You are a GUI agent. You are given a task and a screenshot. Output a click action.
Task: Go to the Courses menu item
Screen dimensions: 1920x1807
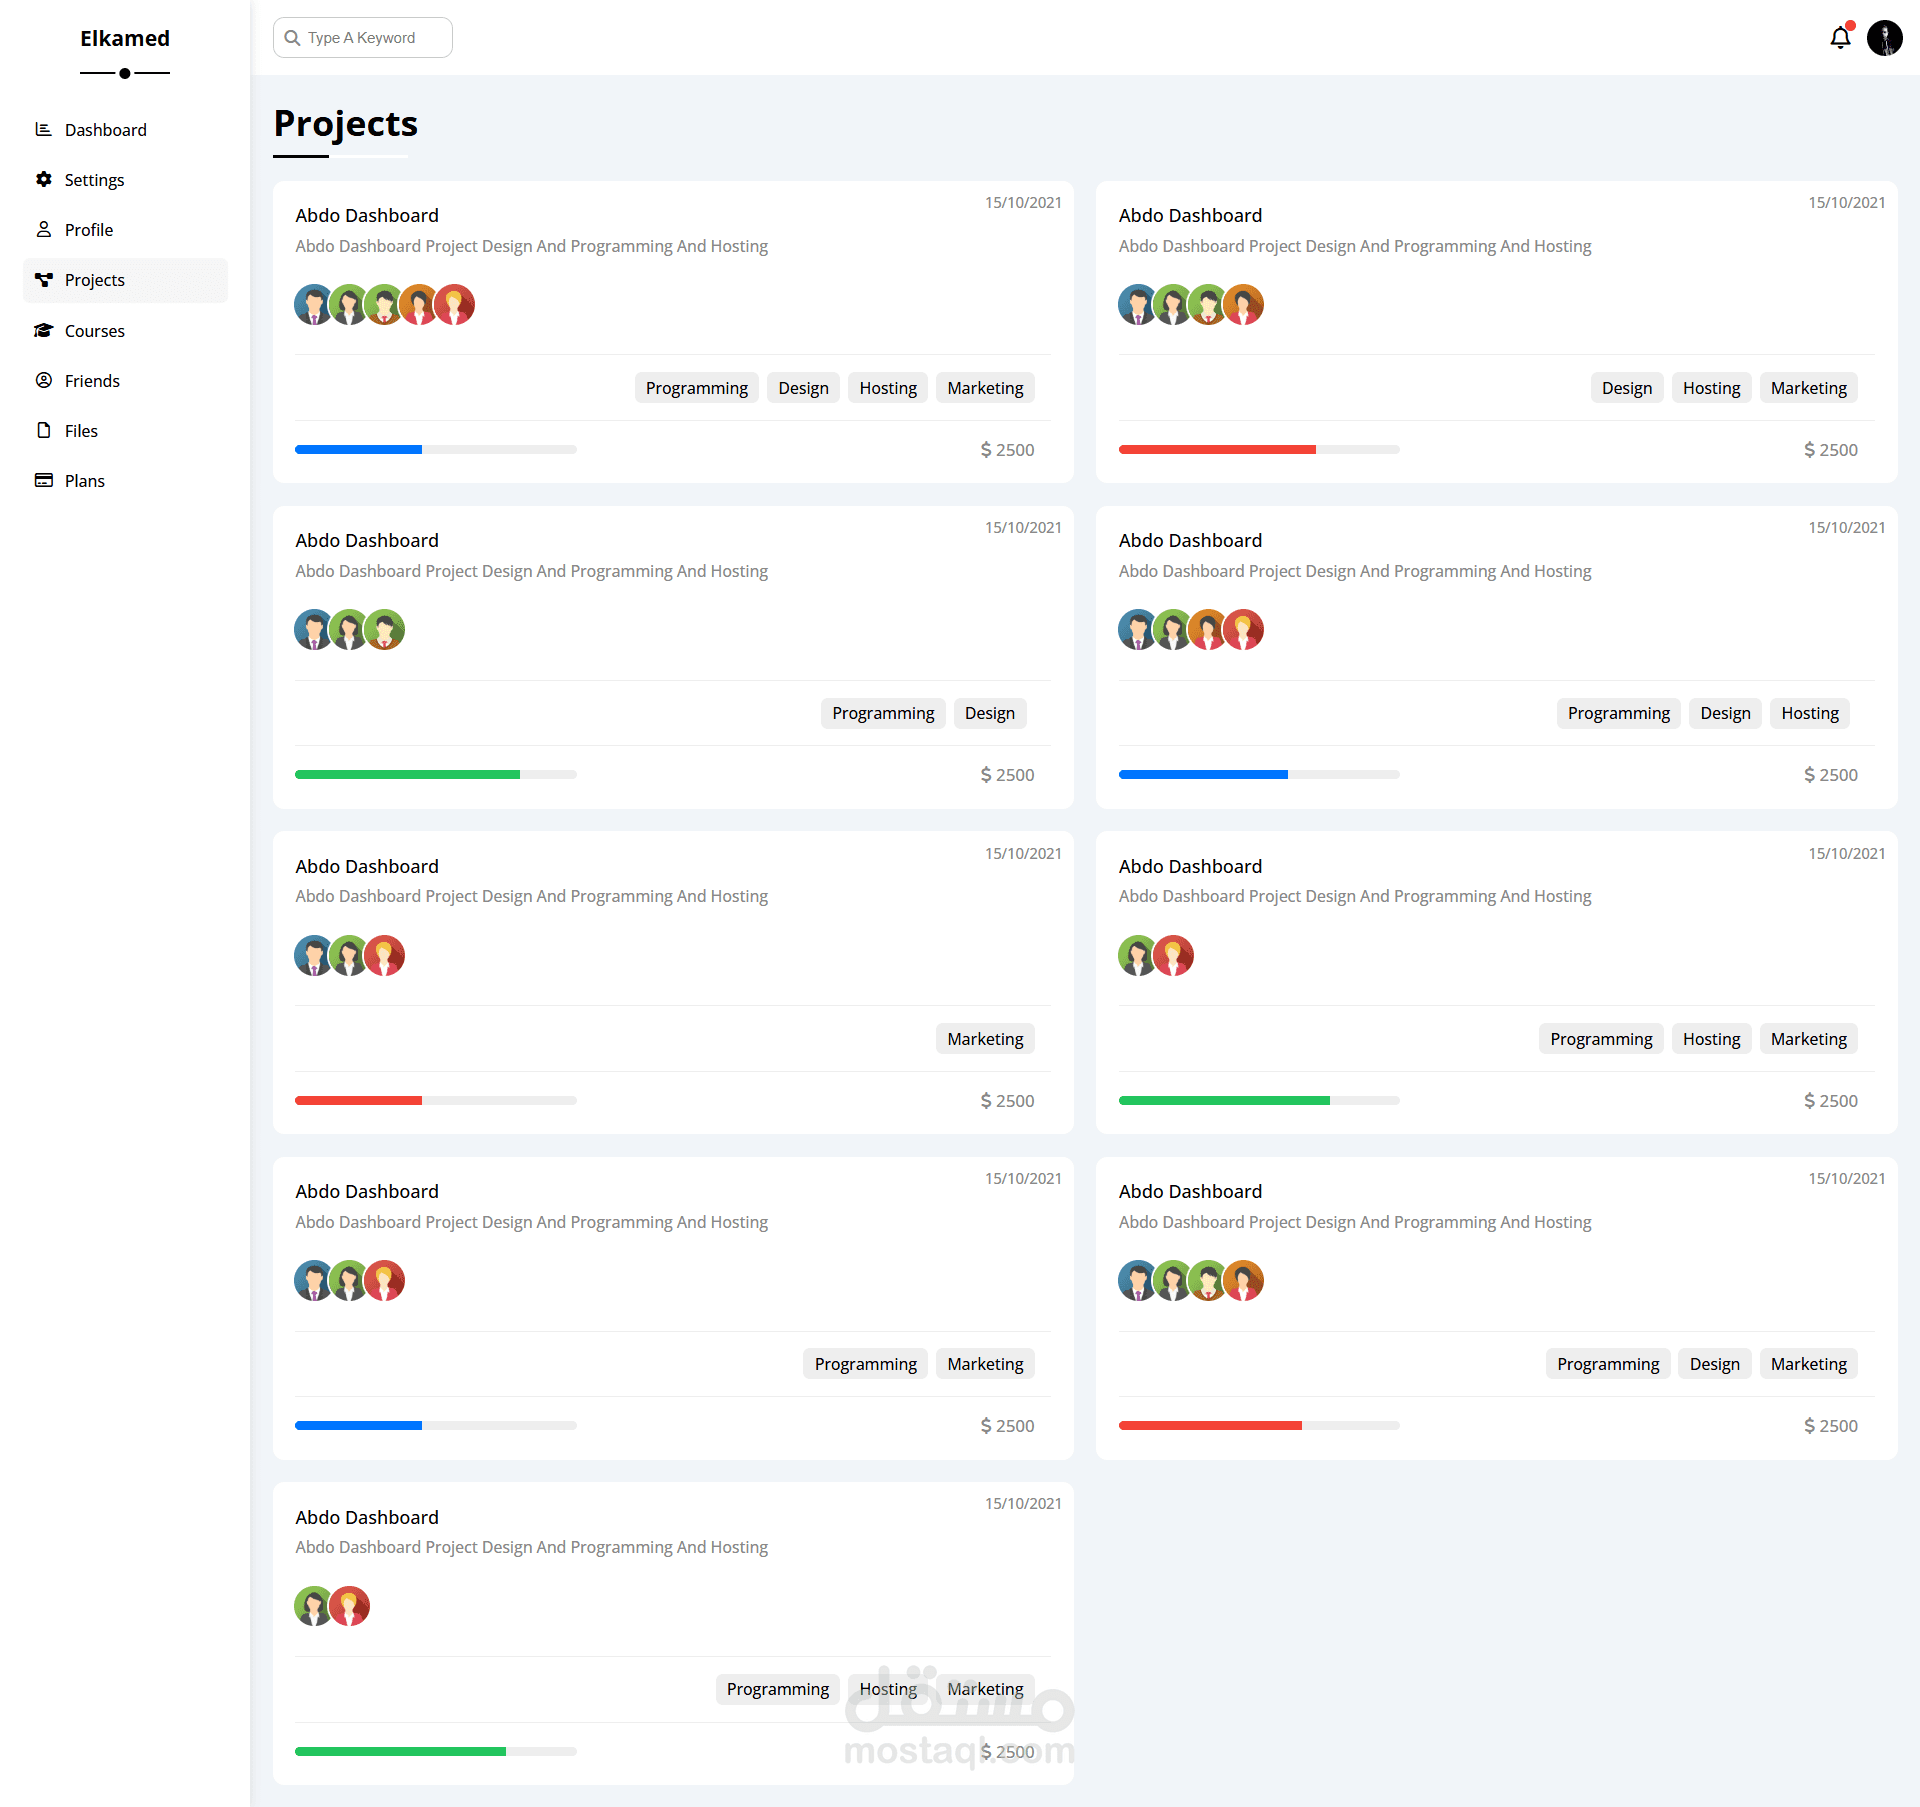pyautogui.click(x=95, y=331)
